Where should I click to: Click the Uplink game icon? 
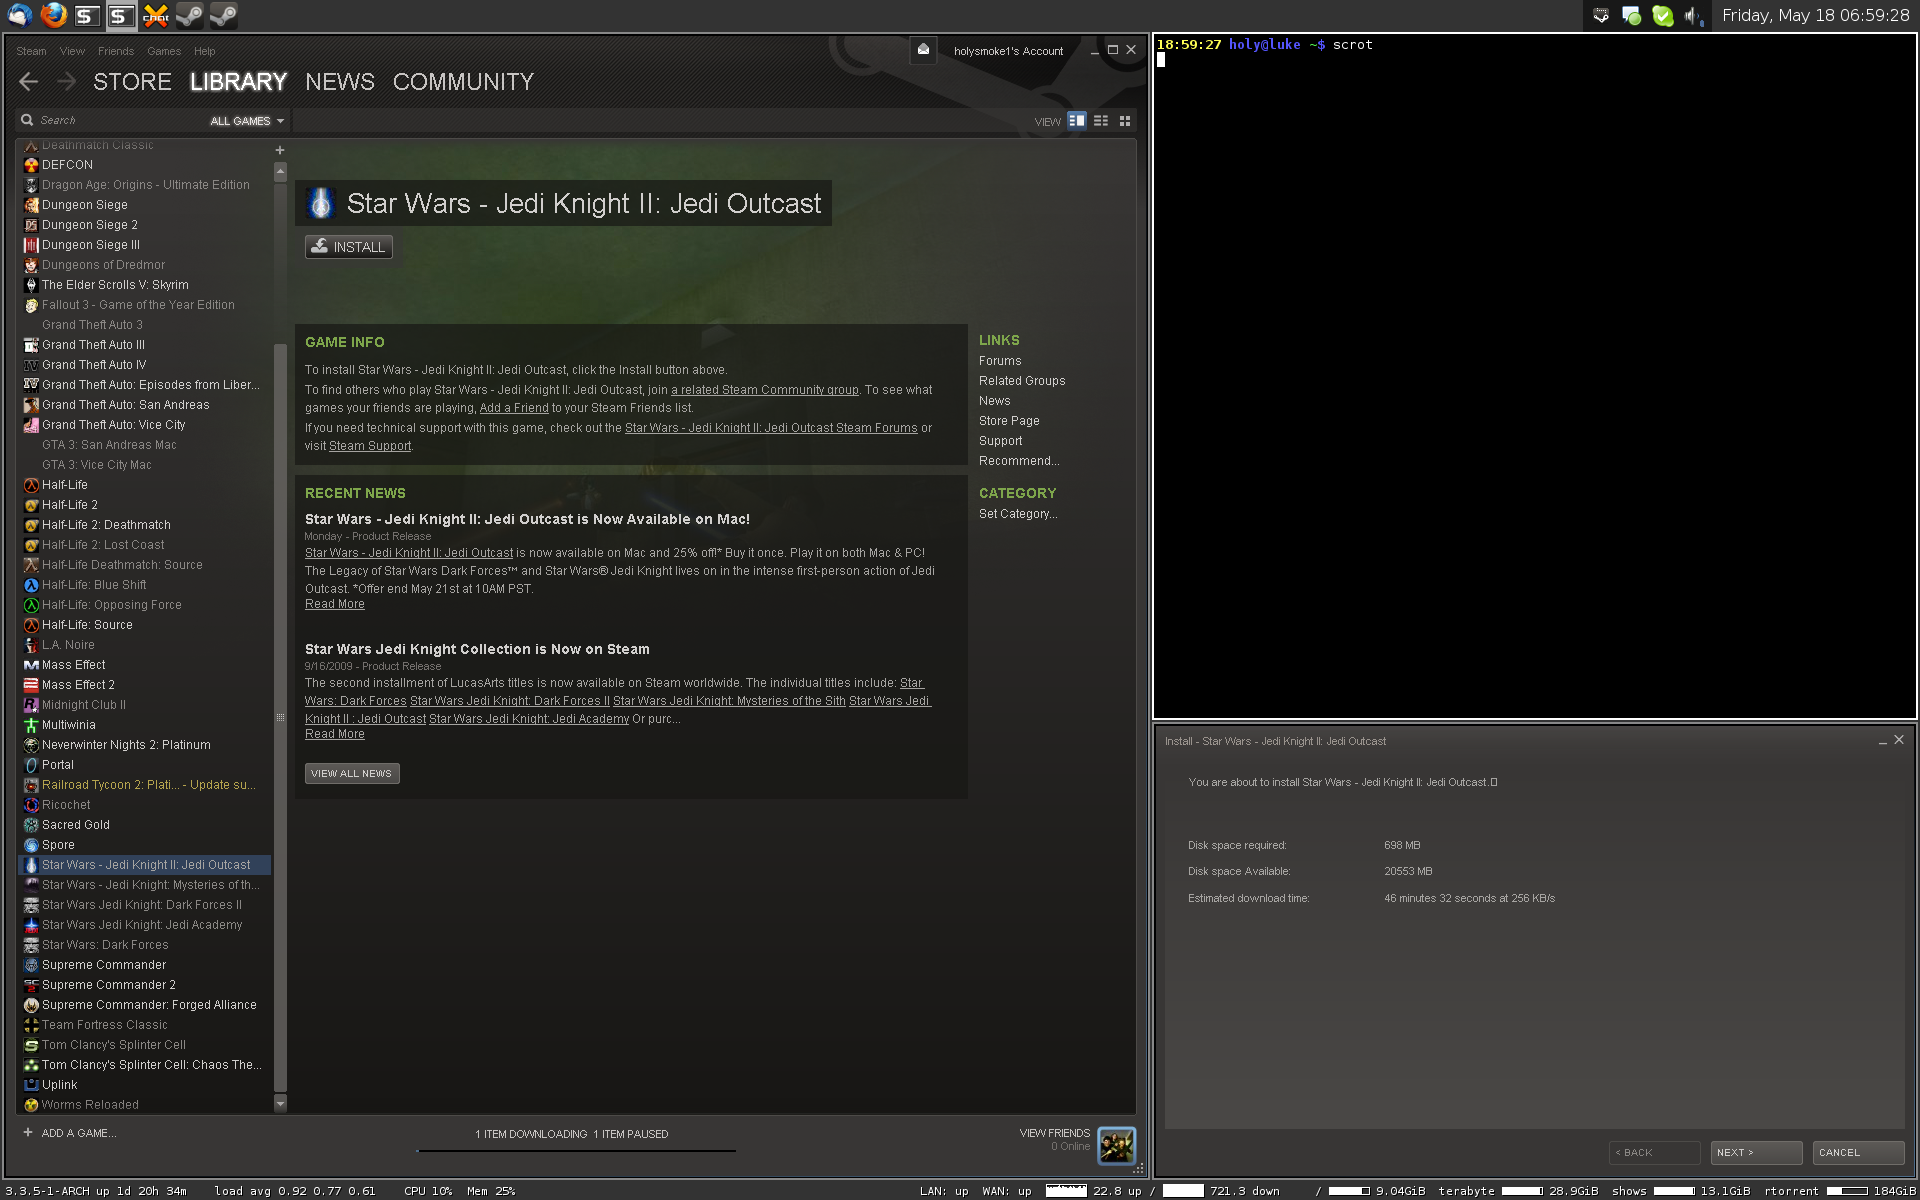[x=31, y=1085]
